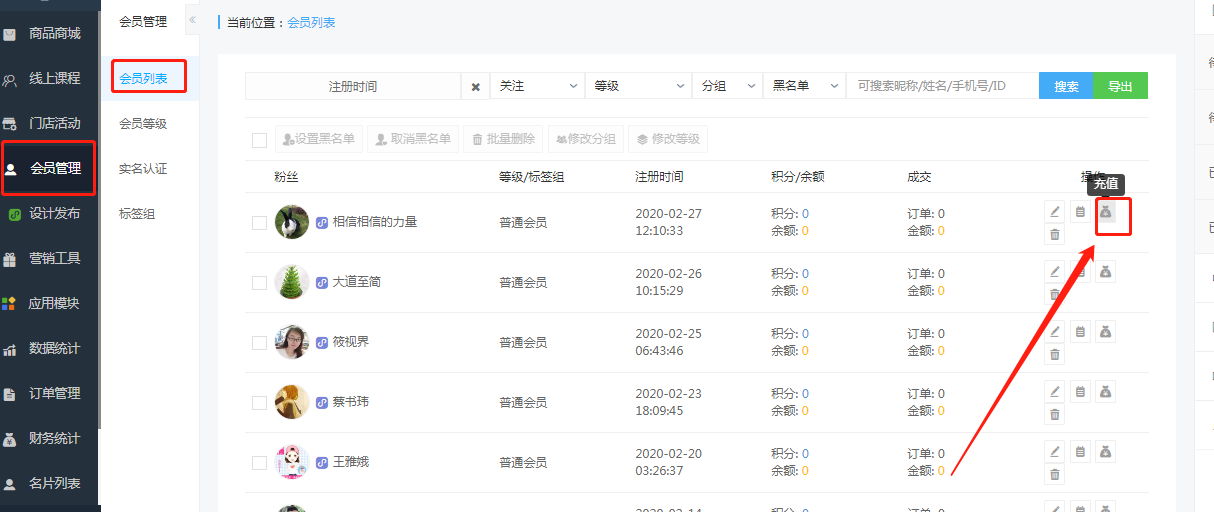Delete member 筱视界 via trash icon
This screenshot has height=512, width=1214.
point(1054,355)
